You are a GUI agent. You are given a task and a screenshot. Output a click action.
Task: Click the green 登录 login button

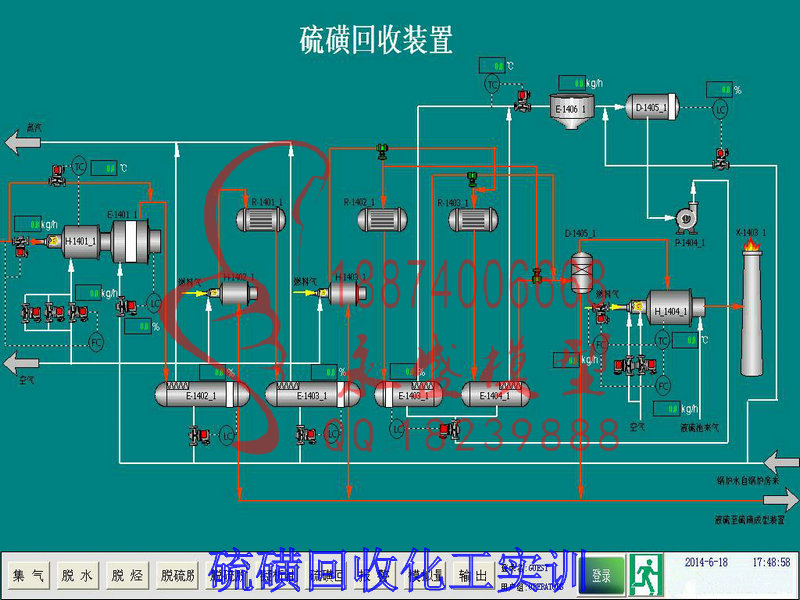coord(602,576)
